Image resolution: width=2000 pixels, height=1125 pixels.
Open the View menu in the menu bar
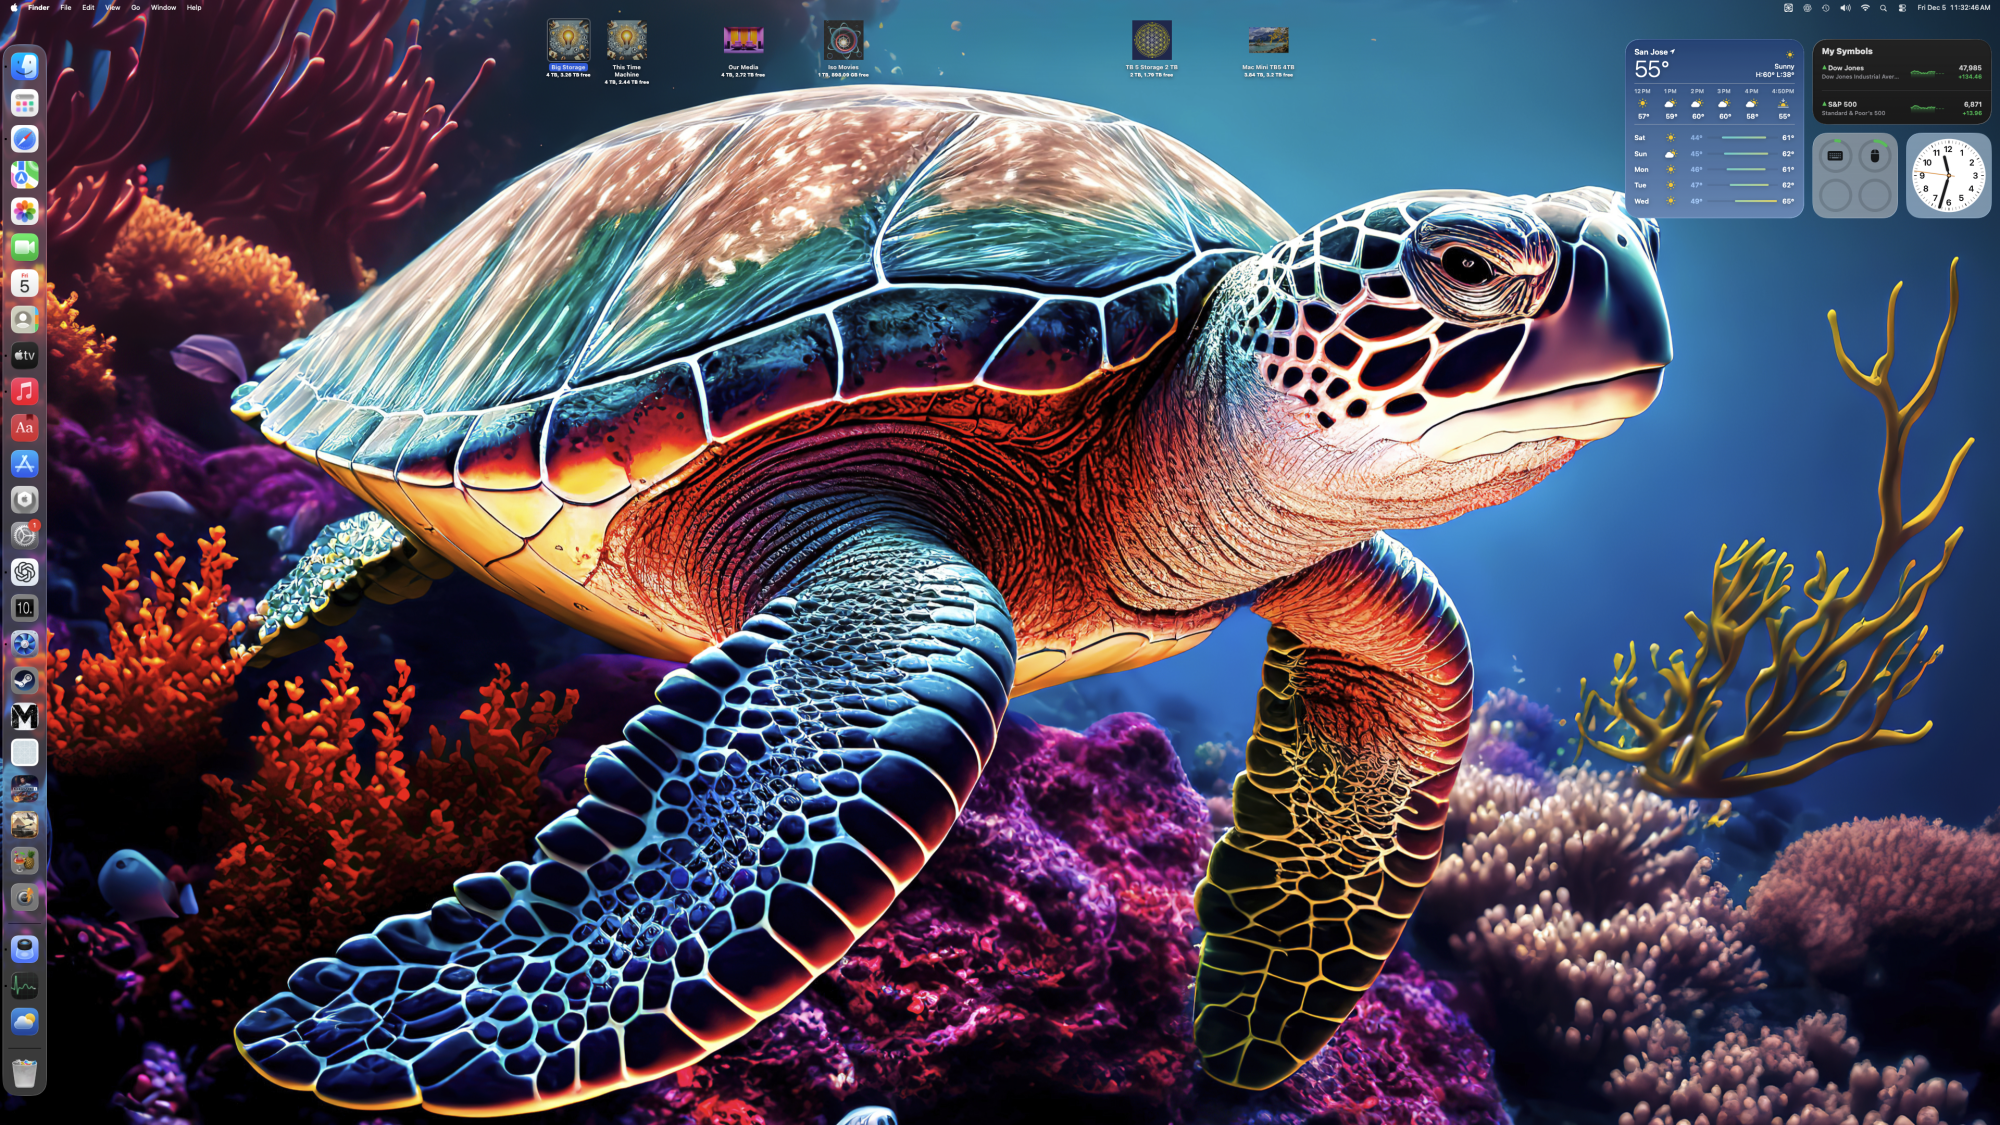pos(111,7)
